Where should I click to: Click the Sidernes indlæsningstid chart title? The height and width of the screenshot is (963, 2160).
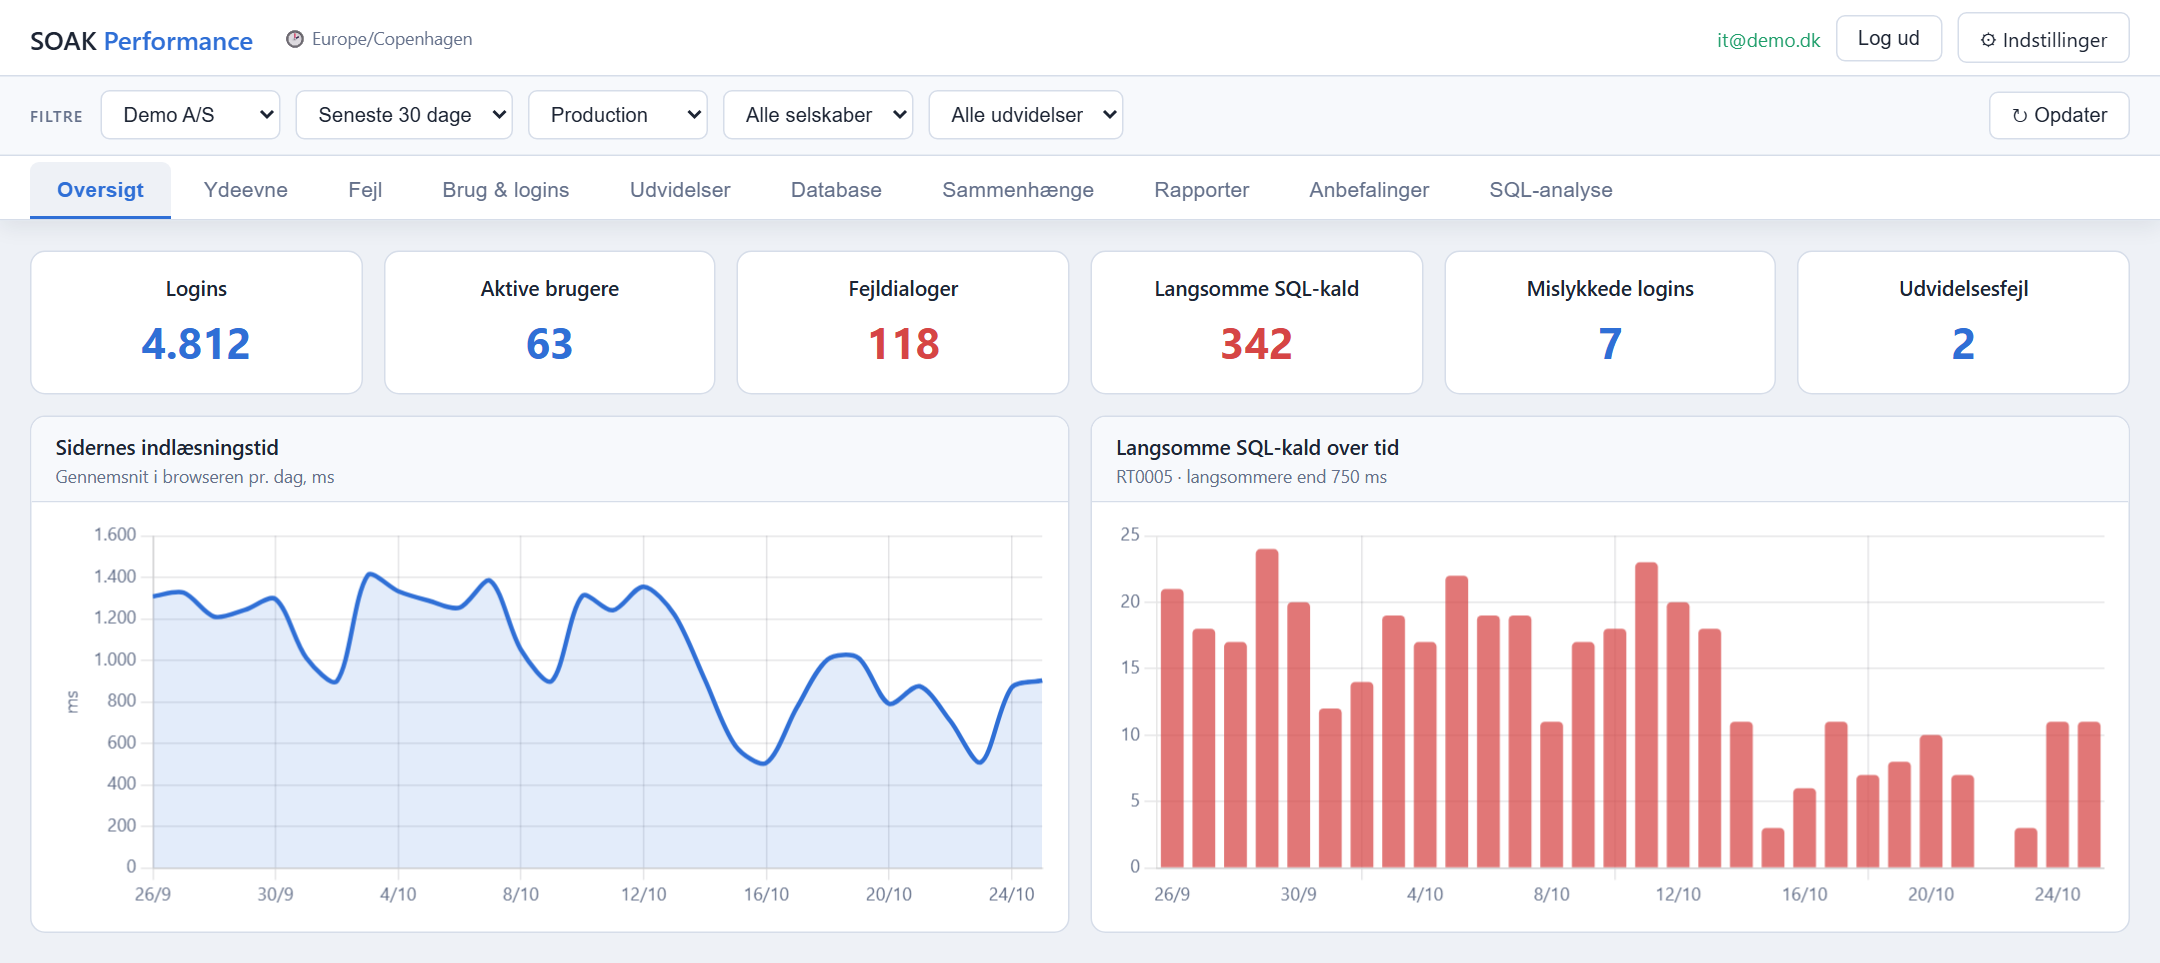[167, 448]
